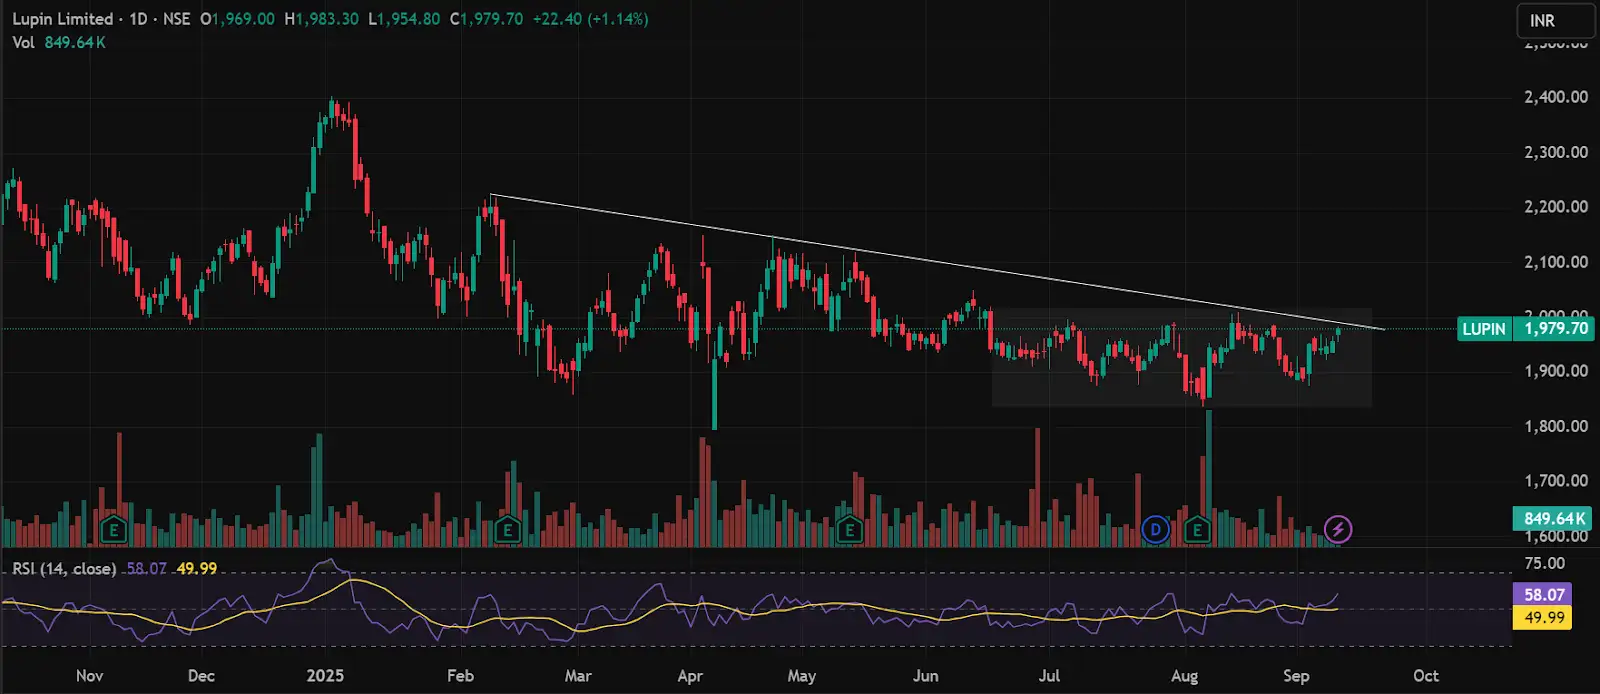
Task: Click the Oct label on time axis
Action: pyautogui.click(x=1426, y=676)
